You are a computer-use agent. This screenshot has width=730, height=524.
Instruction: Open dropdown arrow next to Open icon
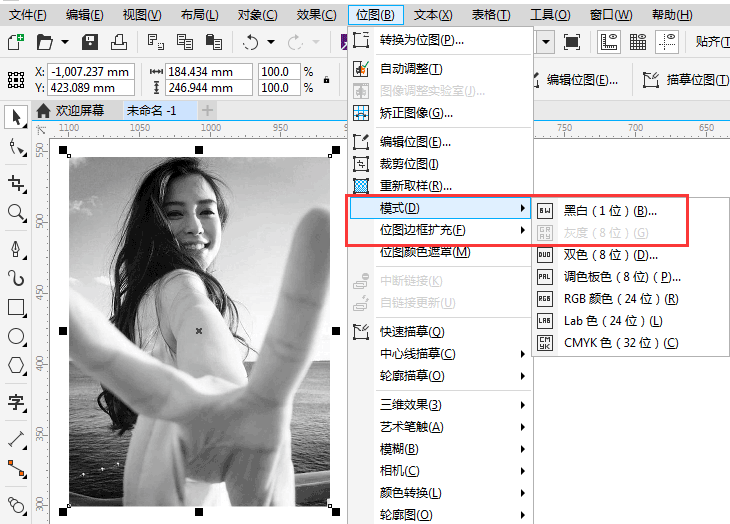pos(65,42)
